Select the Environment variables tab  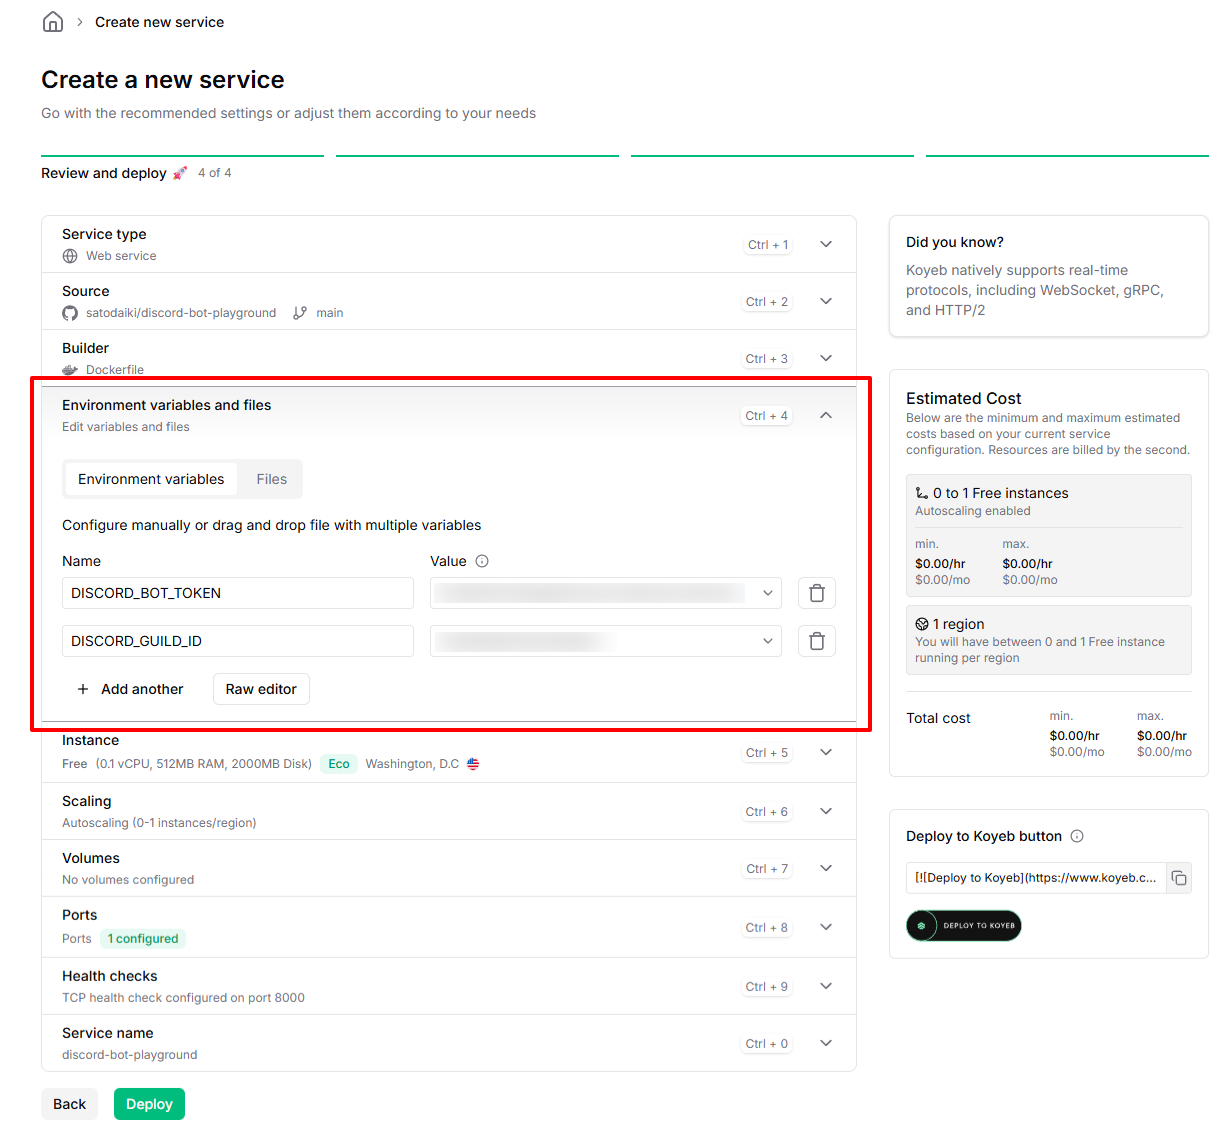coord(151,479)
